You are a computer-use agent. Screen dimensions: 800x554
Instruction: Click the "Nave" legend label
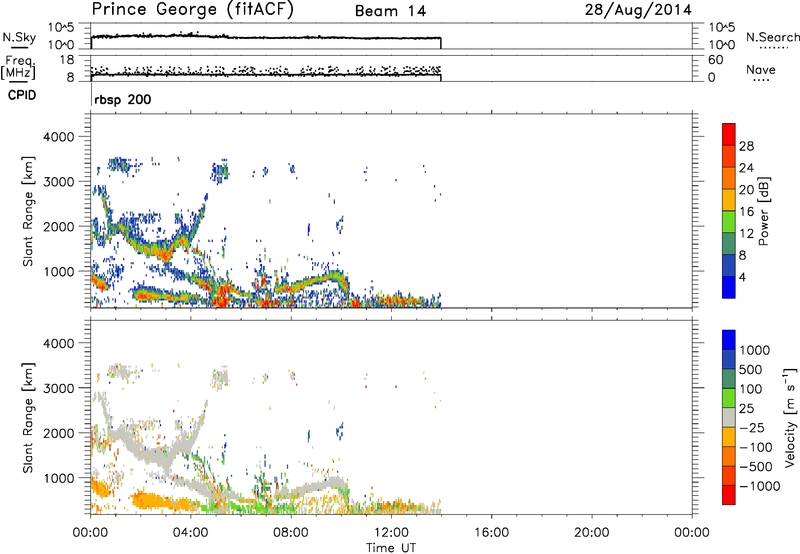[761, 69]
